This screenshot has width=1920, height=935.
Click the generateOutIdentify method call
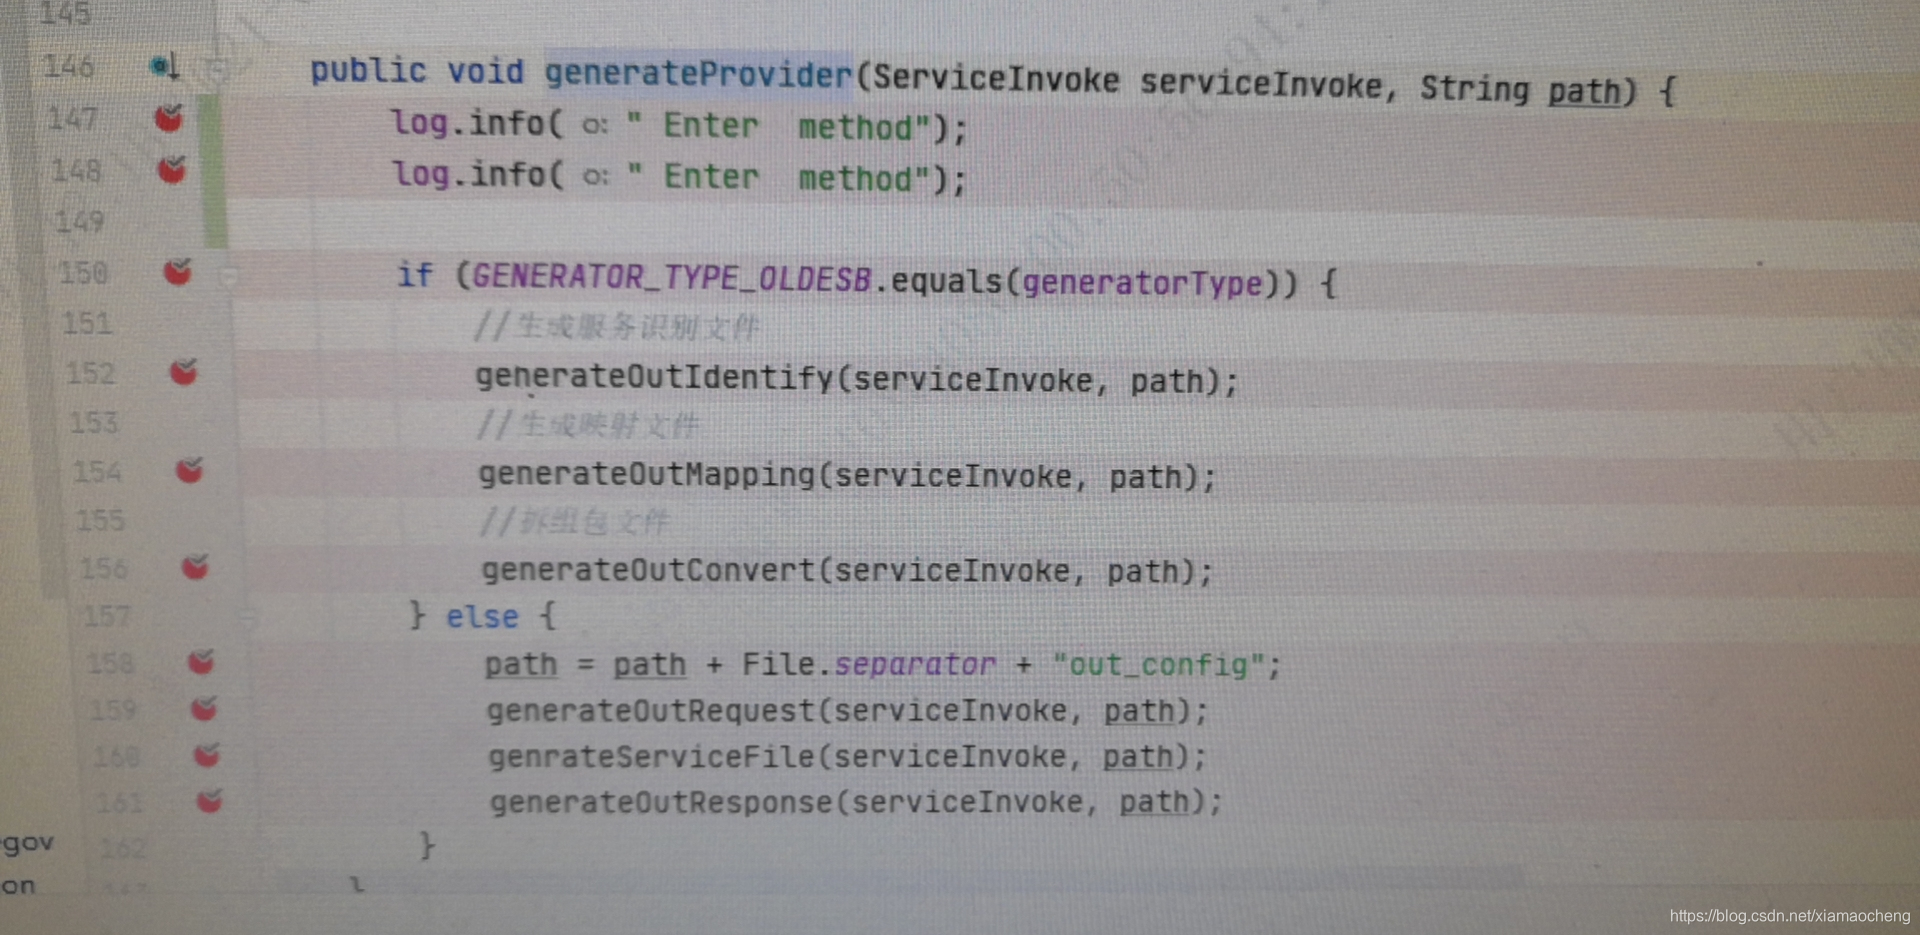pos(654,377)
